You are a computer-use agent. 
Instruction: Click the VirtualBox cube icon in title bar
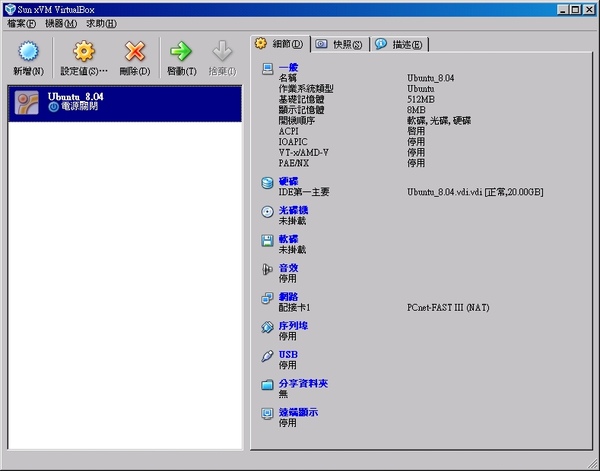point(10,9)
